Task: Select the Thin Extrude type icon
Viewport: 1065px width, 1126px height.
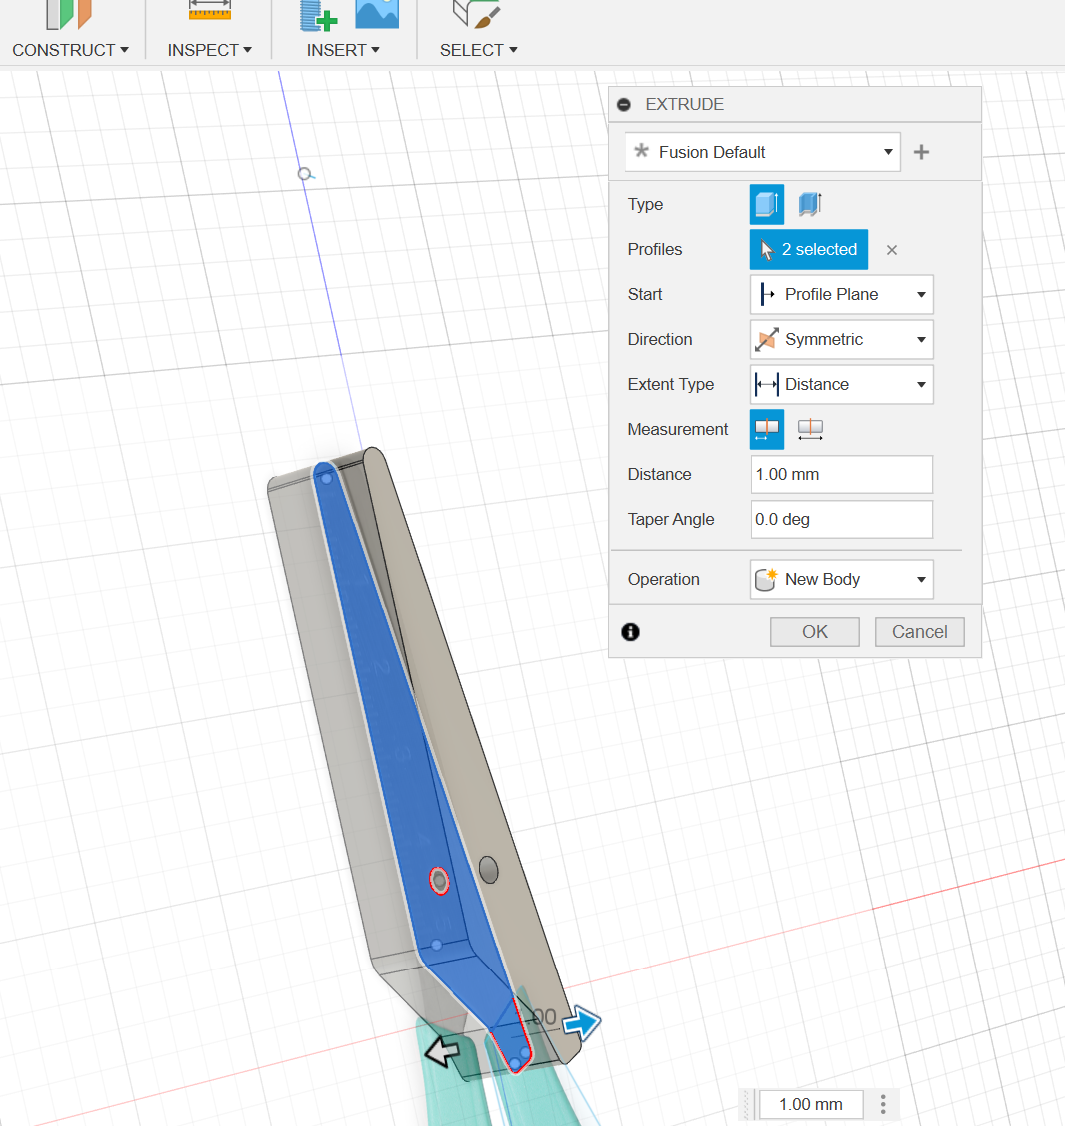Action: tap(810, 205)
